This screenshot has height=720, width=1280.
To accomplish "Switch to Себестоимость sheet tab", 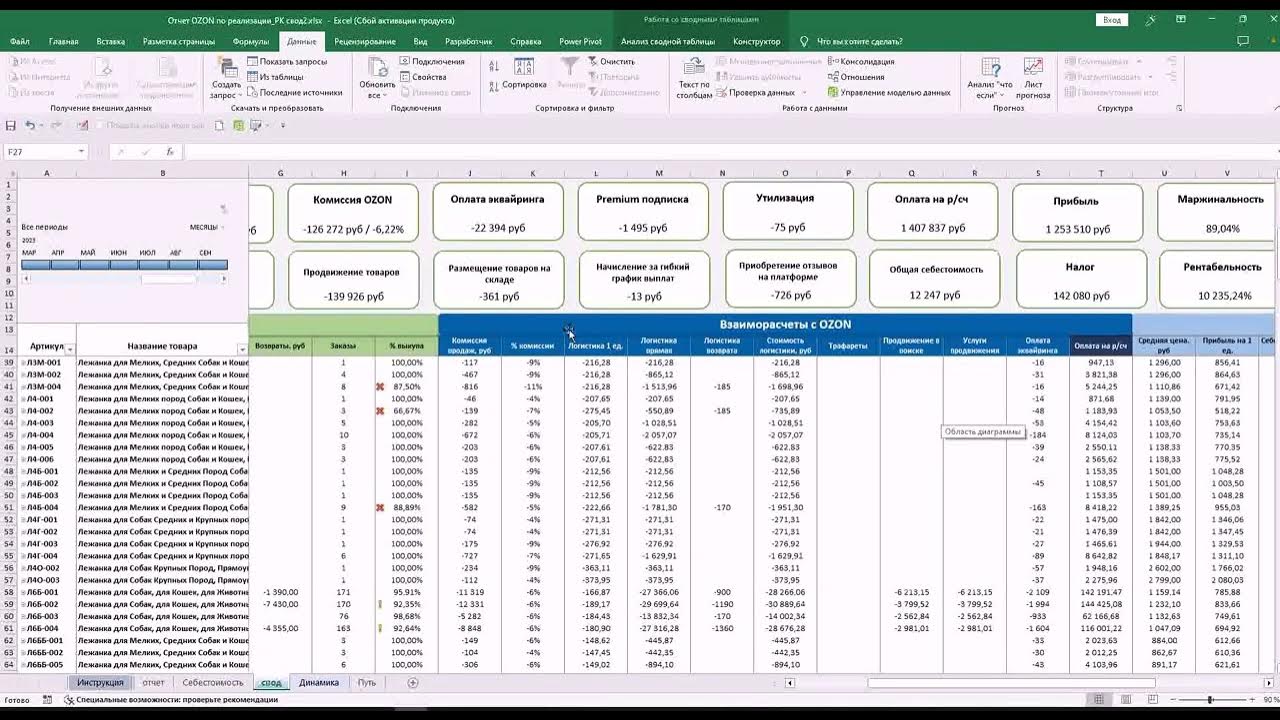I will [213, 683].
